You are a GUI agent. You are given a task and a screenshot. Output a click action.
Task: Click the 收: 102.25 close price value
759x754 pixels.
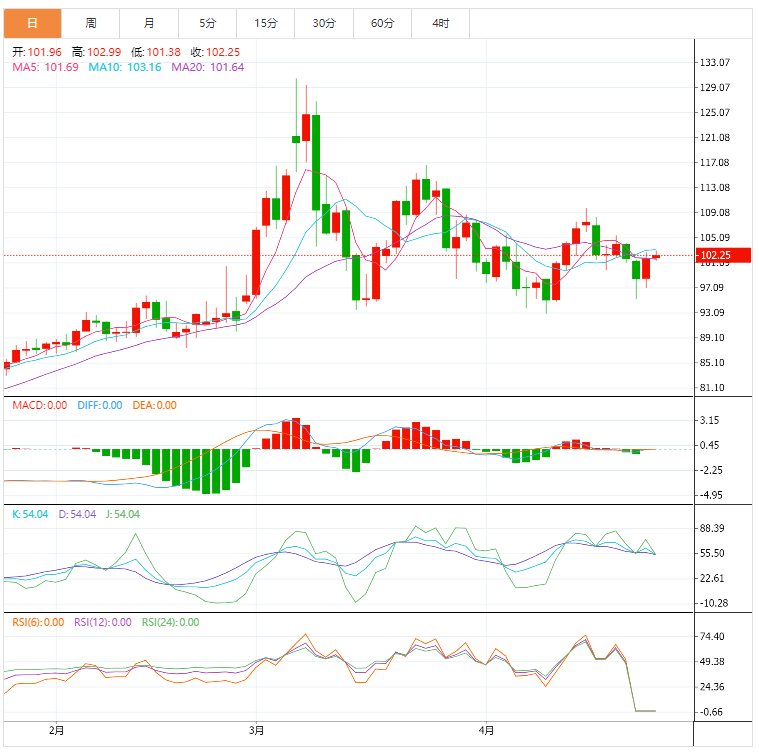215,52
